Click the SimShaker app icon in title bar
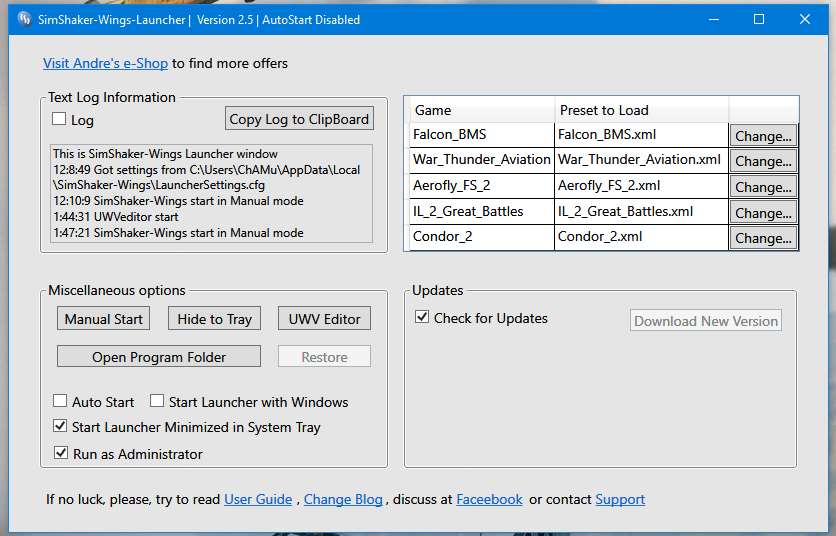 (25, 20)
